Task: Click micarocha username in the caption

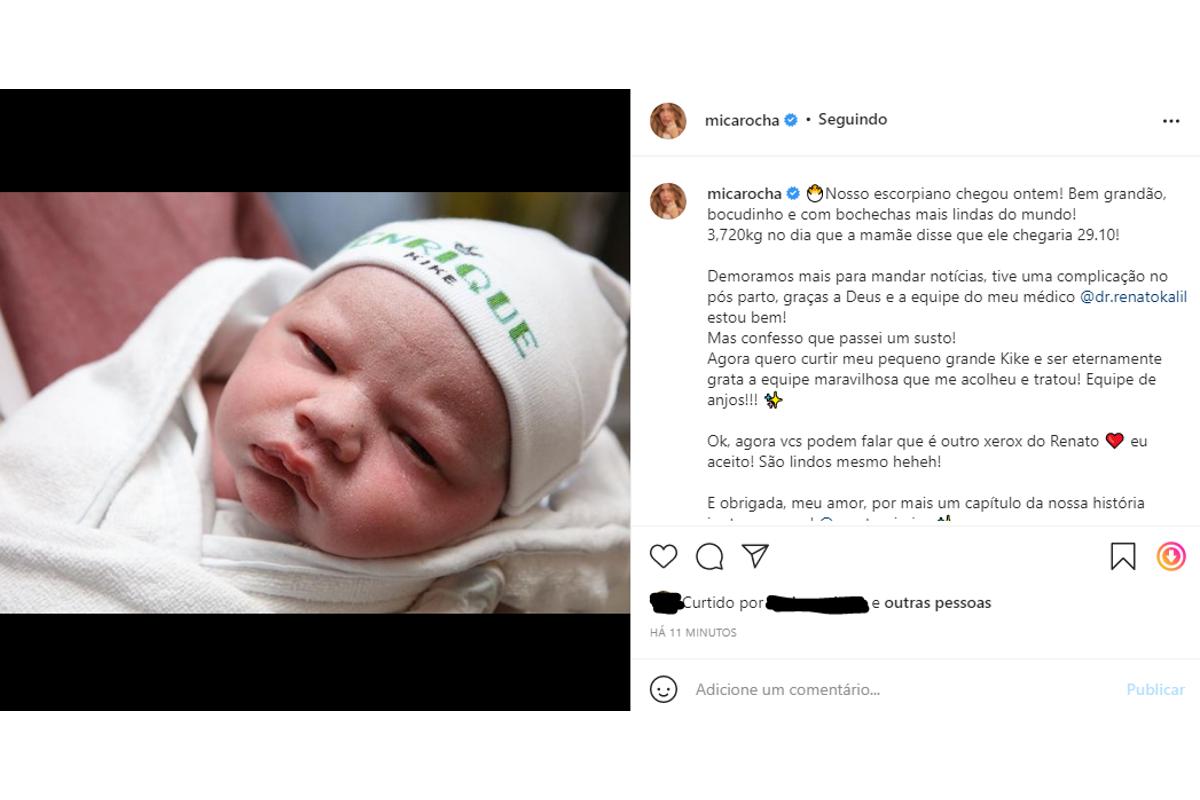Action: pyautogui.click(x=742, y=193)
